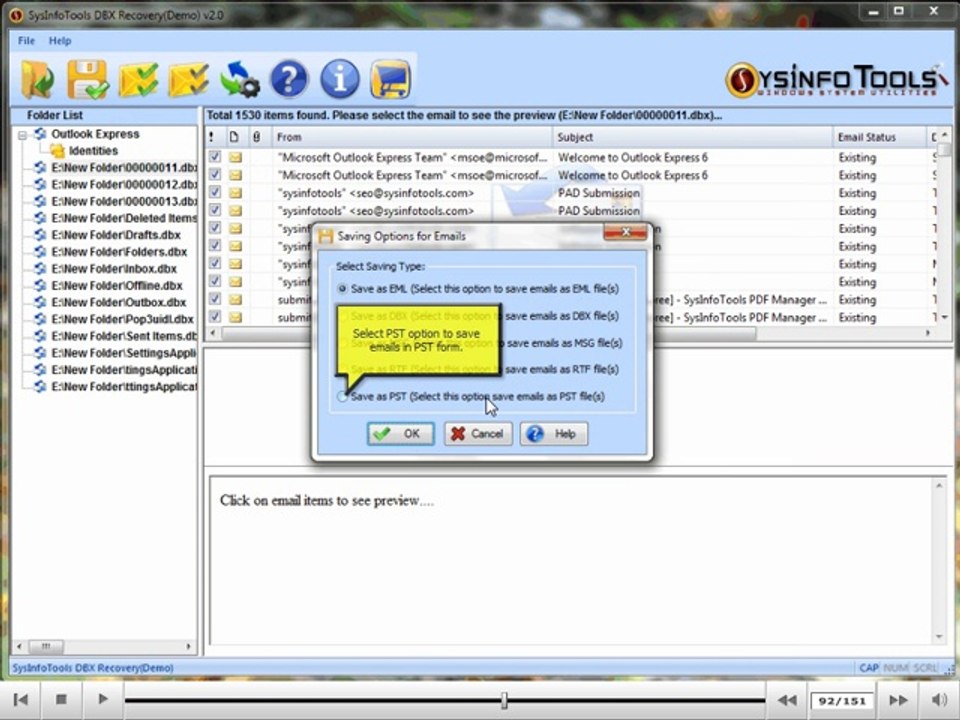Click the shopping cart Buy icon
This screenshot has height=720, width=960.
pyautogui.click(x=390, y=79)
